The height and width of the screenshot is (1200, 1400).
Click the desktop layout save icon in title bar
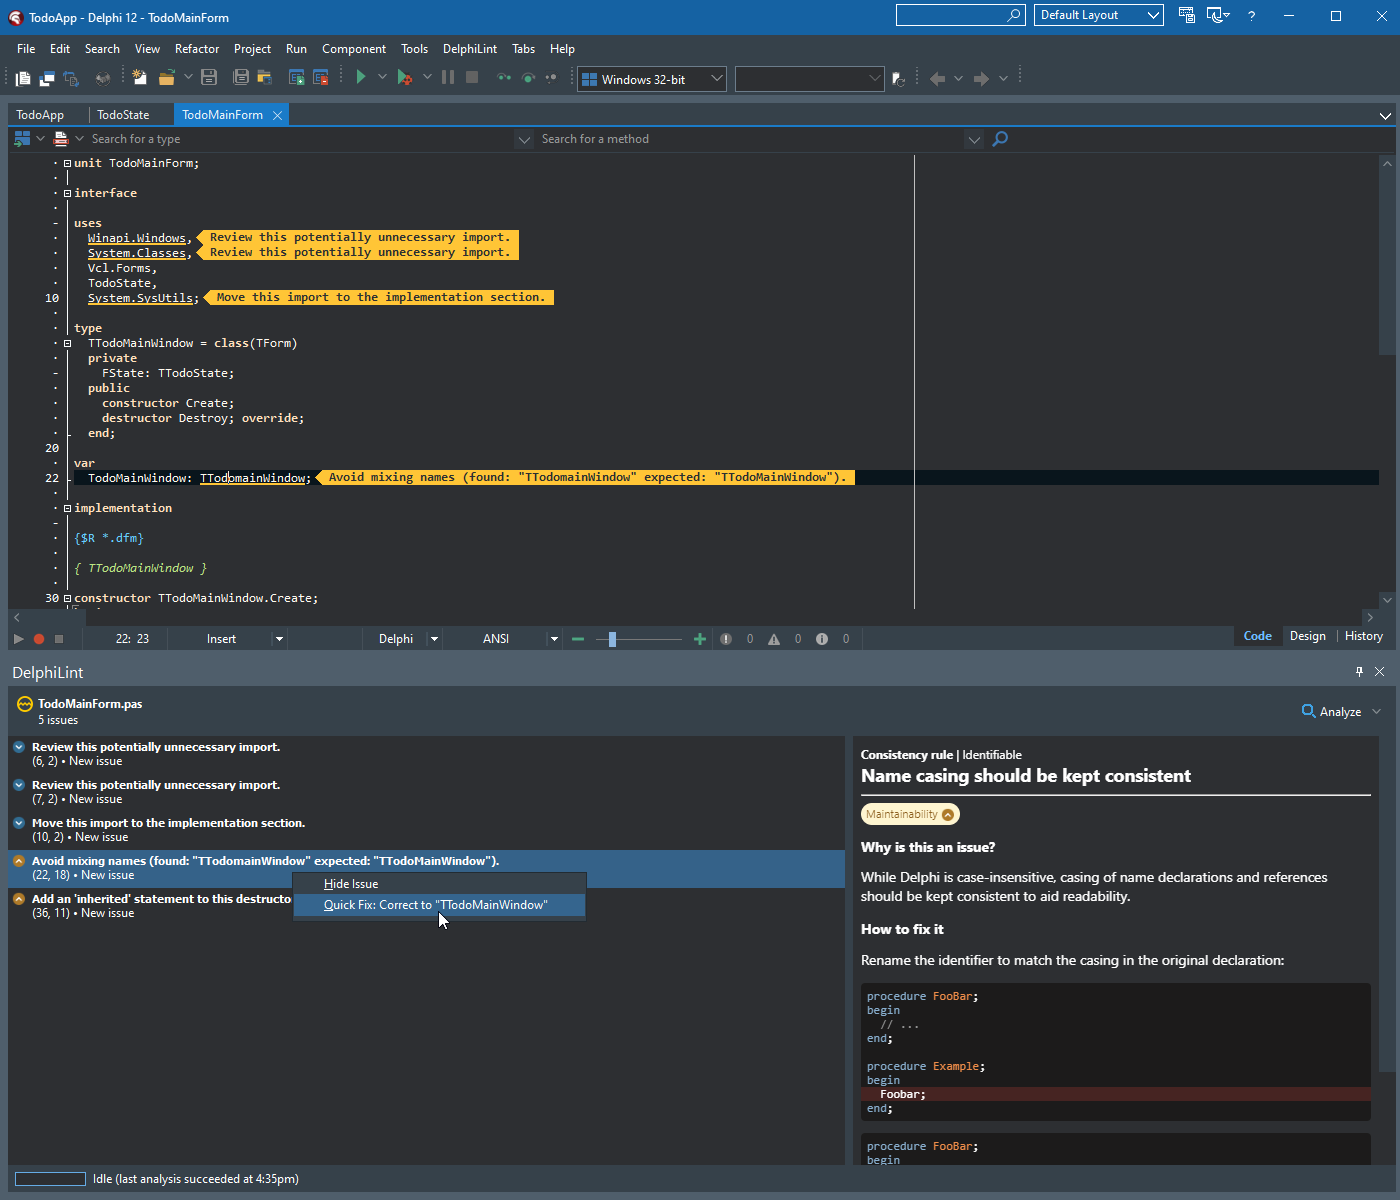tap(1187, 15)
